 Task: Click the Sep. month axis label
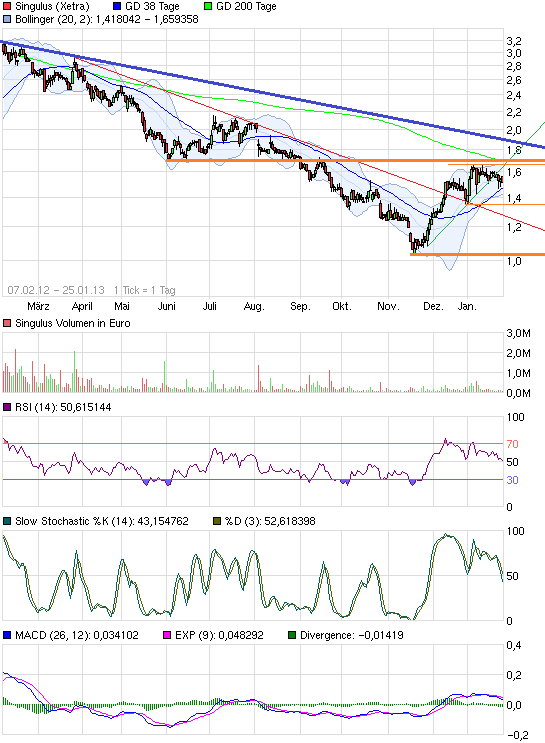pyautogui.click(x=300, y=307)
